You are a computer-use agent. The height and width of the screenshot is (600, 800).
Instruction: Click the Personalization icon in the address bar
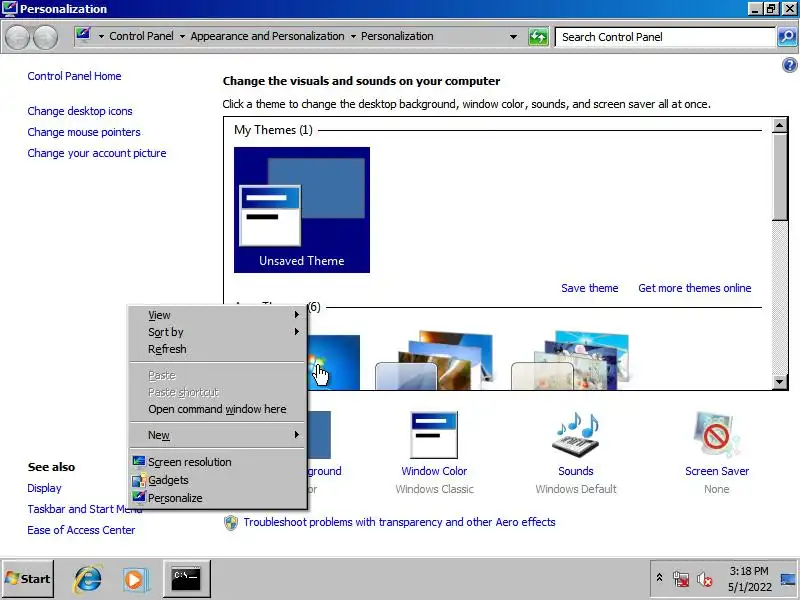83,35
